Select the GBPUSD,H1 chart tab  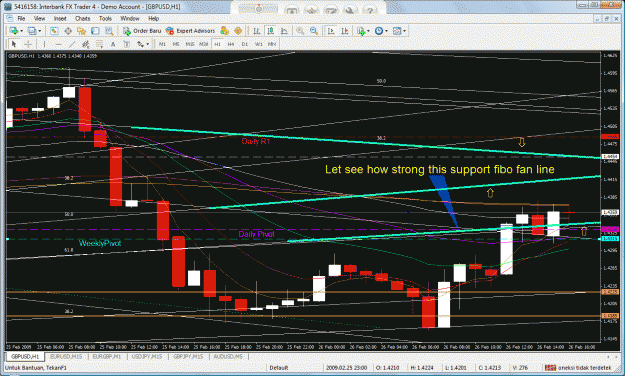click(25, 356)
